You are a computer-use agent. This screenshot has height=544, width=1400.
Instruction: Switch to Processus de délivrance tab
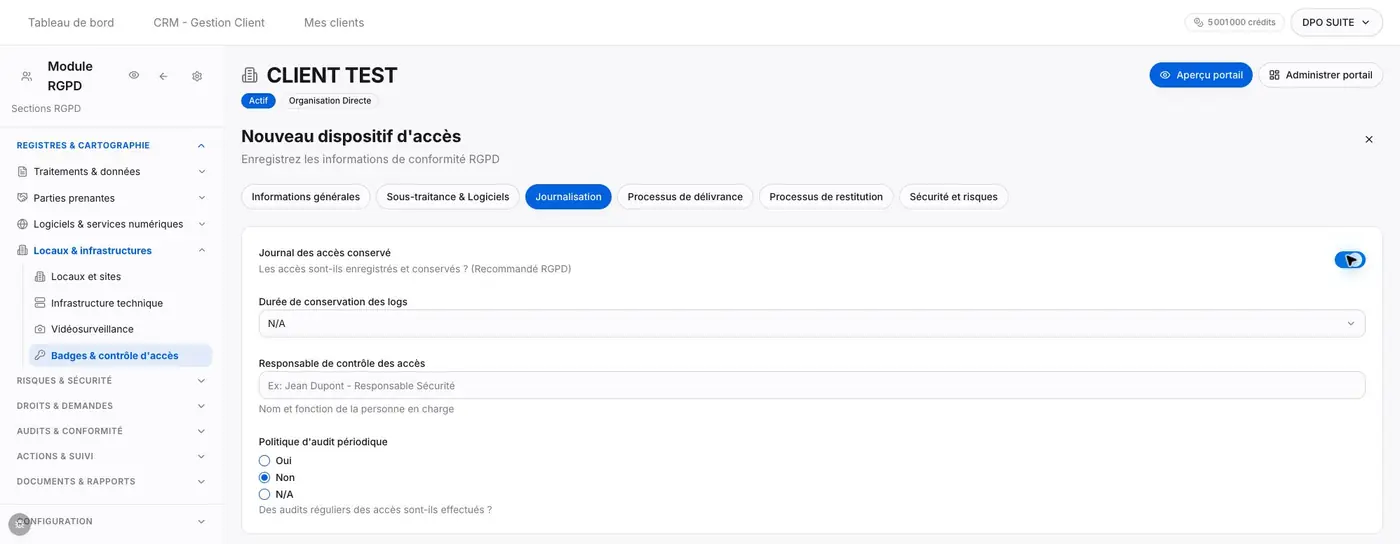685,197
